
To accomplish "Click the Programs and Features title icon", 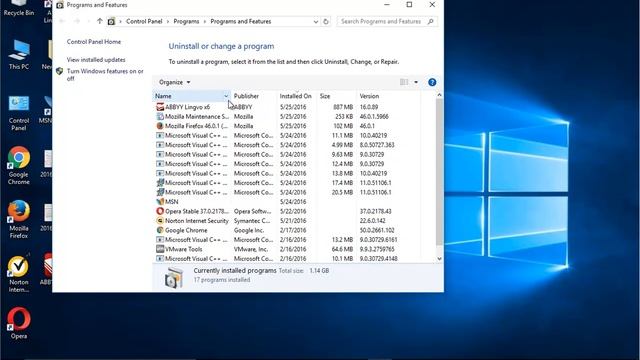I will click(60, 5).
